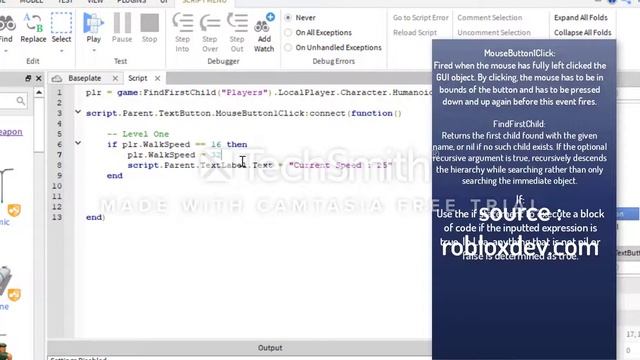Click the "Current Speed : 25" string
Viewport: 640px width, 360px height.
click(340, 165)
